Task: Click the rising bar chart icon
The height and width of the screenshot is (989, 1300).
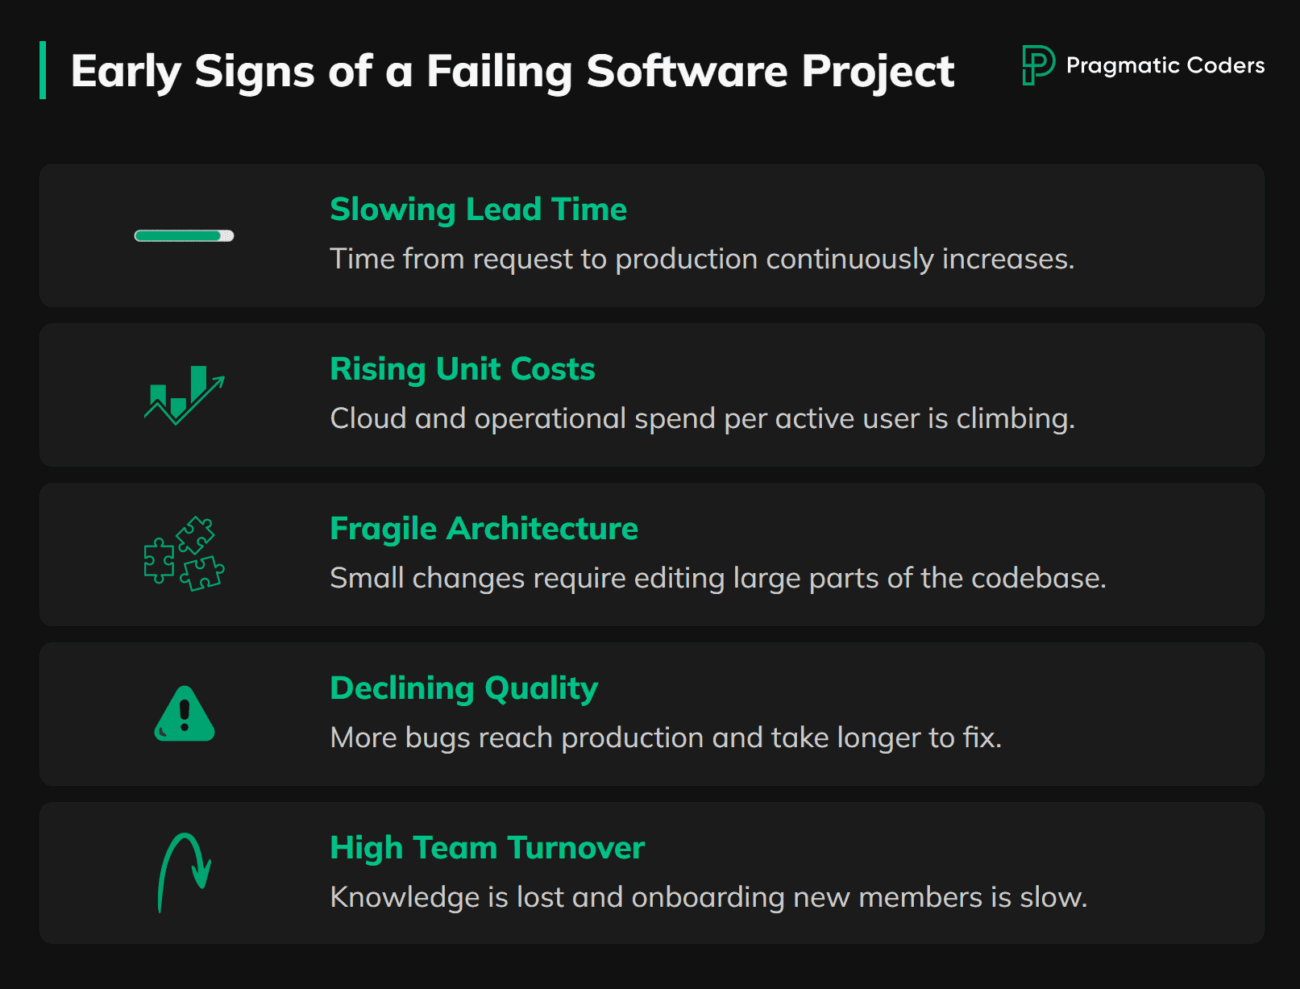Action: pyautogui.click(x=184, y=395)
